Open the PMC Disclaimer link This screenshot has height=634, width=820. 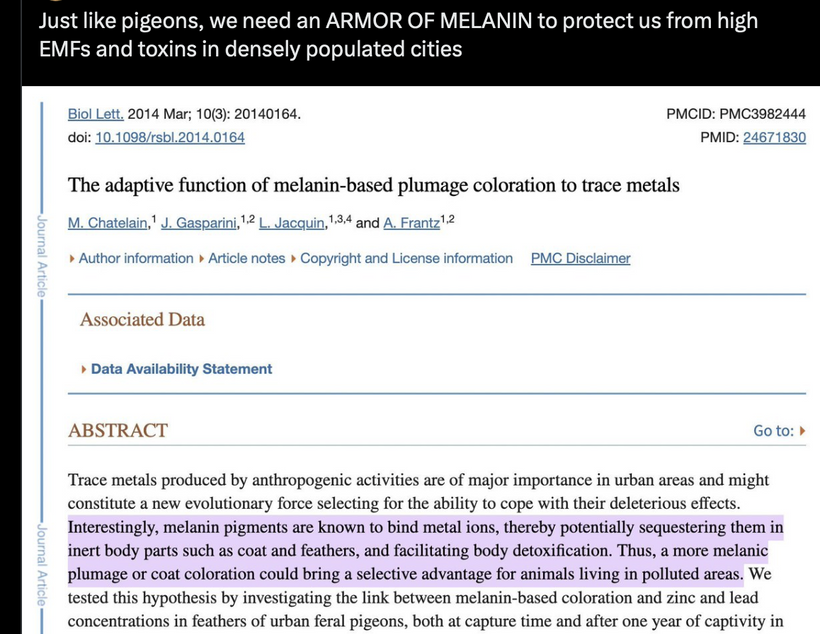click(x=580, y=258)
